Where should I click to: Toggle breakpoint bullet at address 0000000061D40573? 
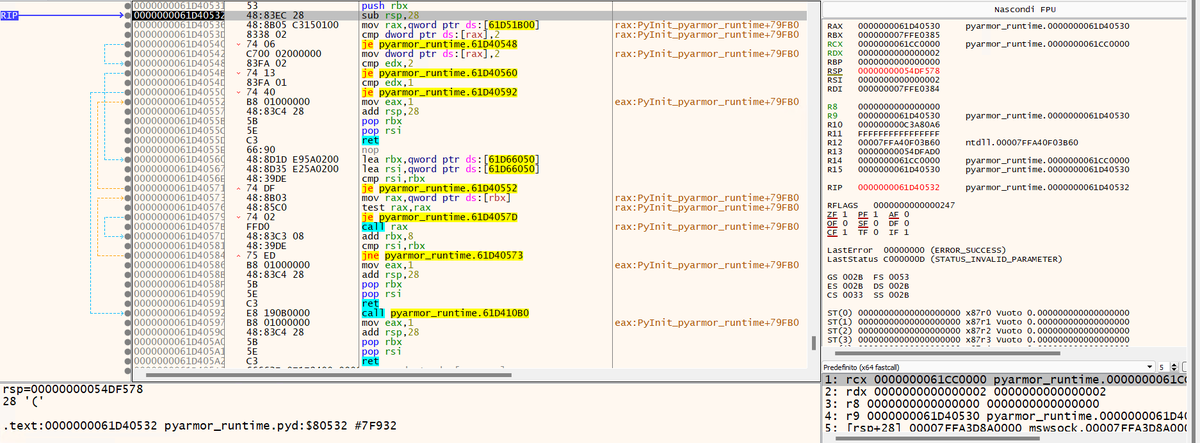tap(128, 197)
